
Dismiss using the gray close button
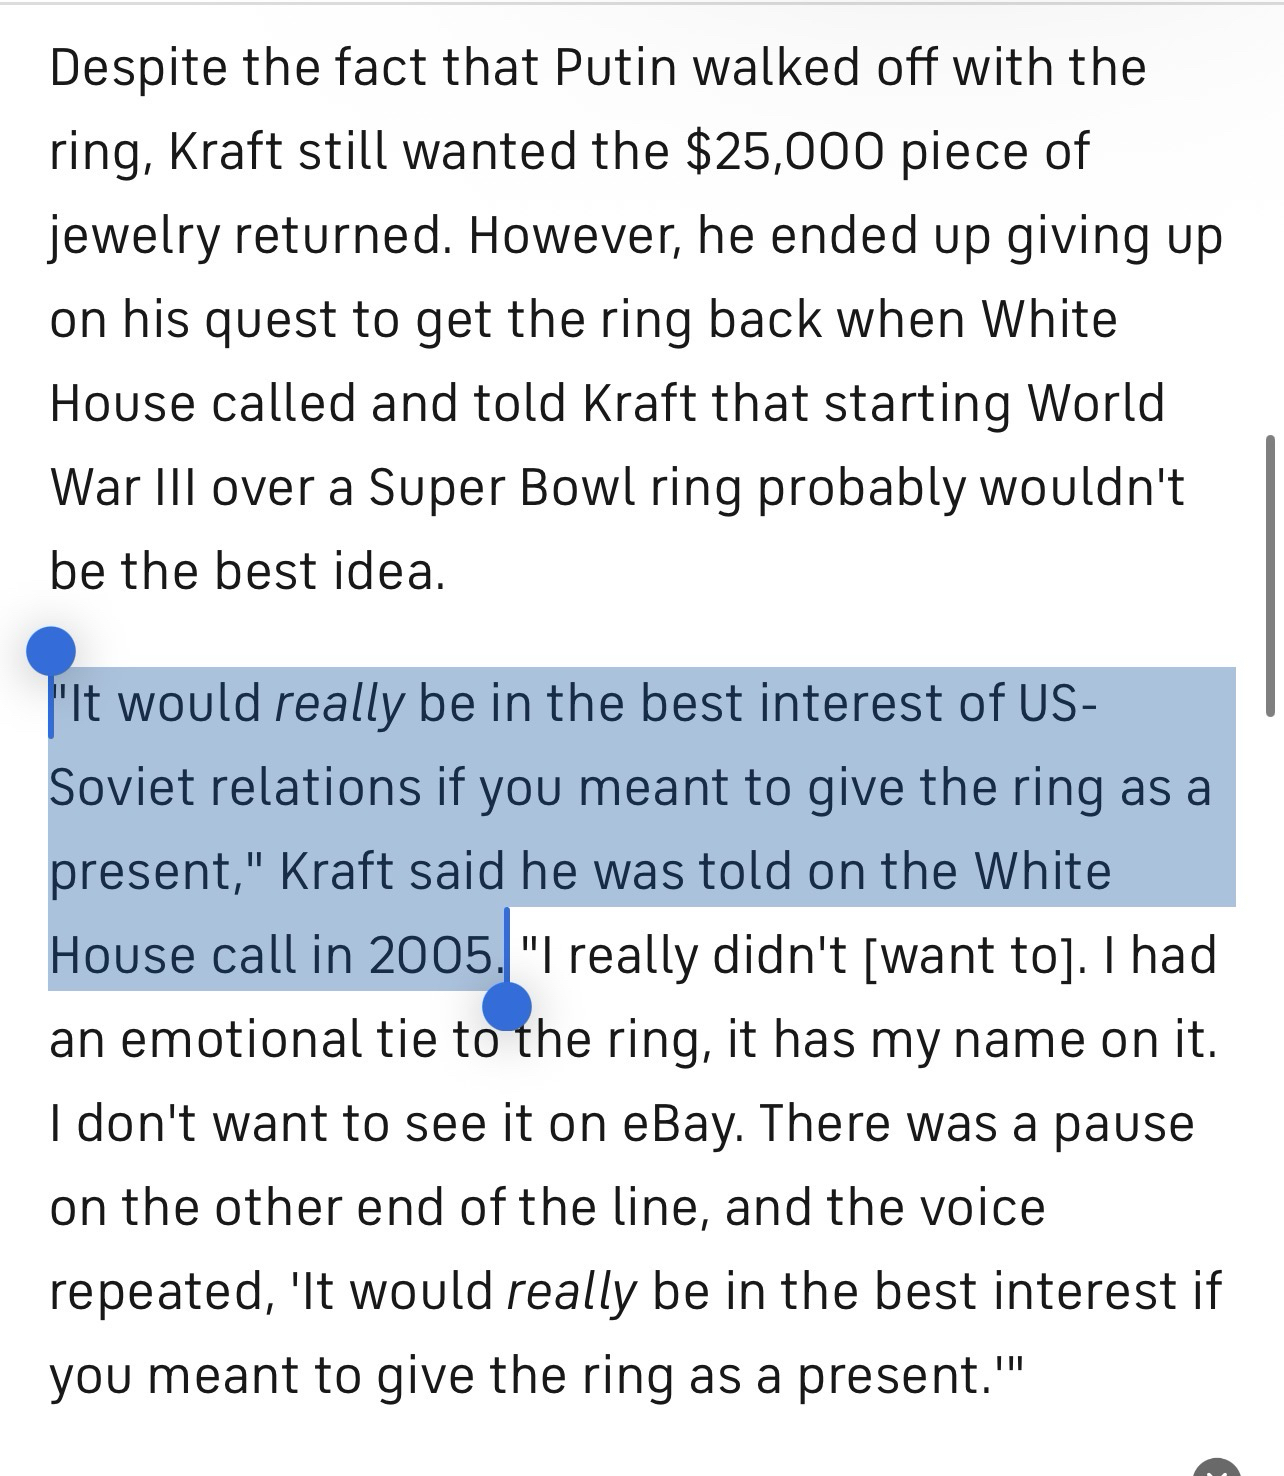coord(1216,1468)
